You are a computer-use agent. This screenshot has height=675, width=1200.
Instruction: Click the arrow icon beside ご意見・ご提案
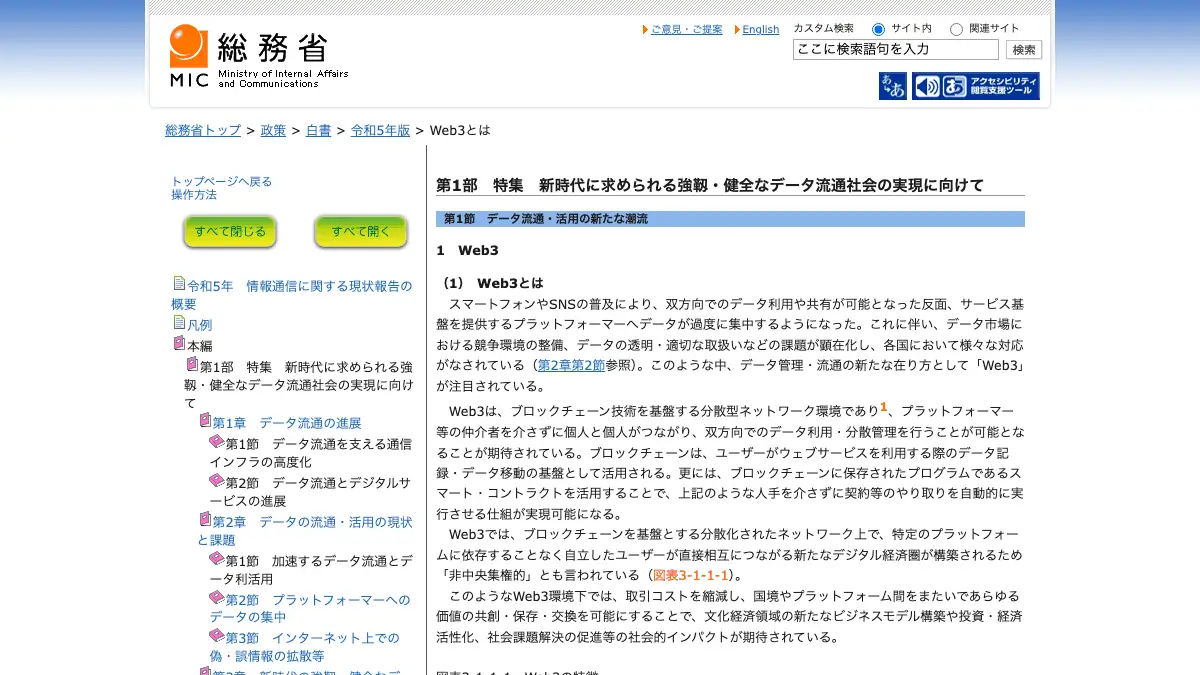click(645, 30)
